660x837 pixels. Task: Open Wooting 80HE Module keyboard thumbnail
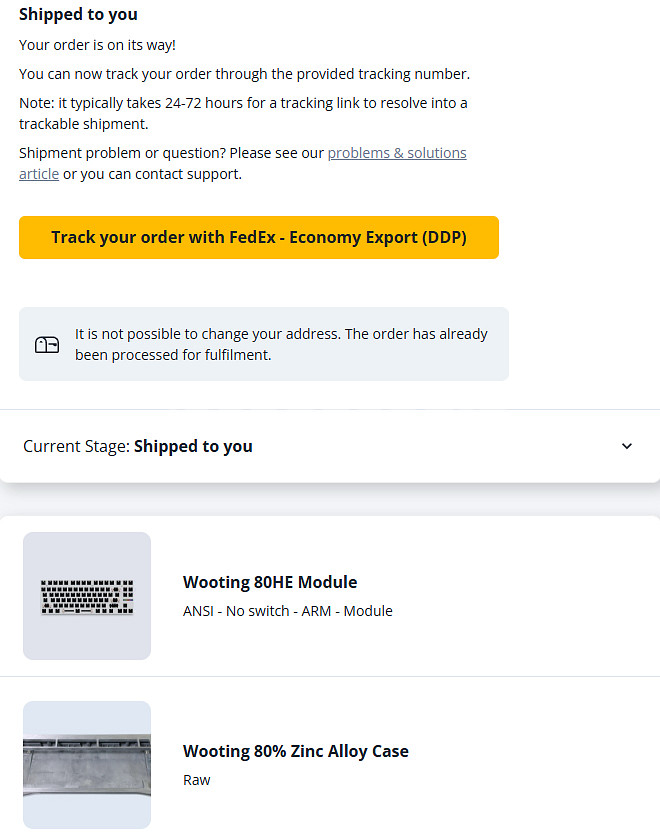87,596
